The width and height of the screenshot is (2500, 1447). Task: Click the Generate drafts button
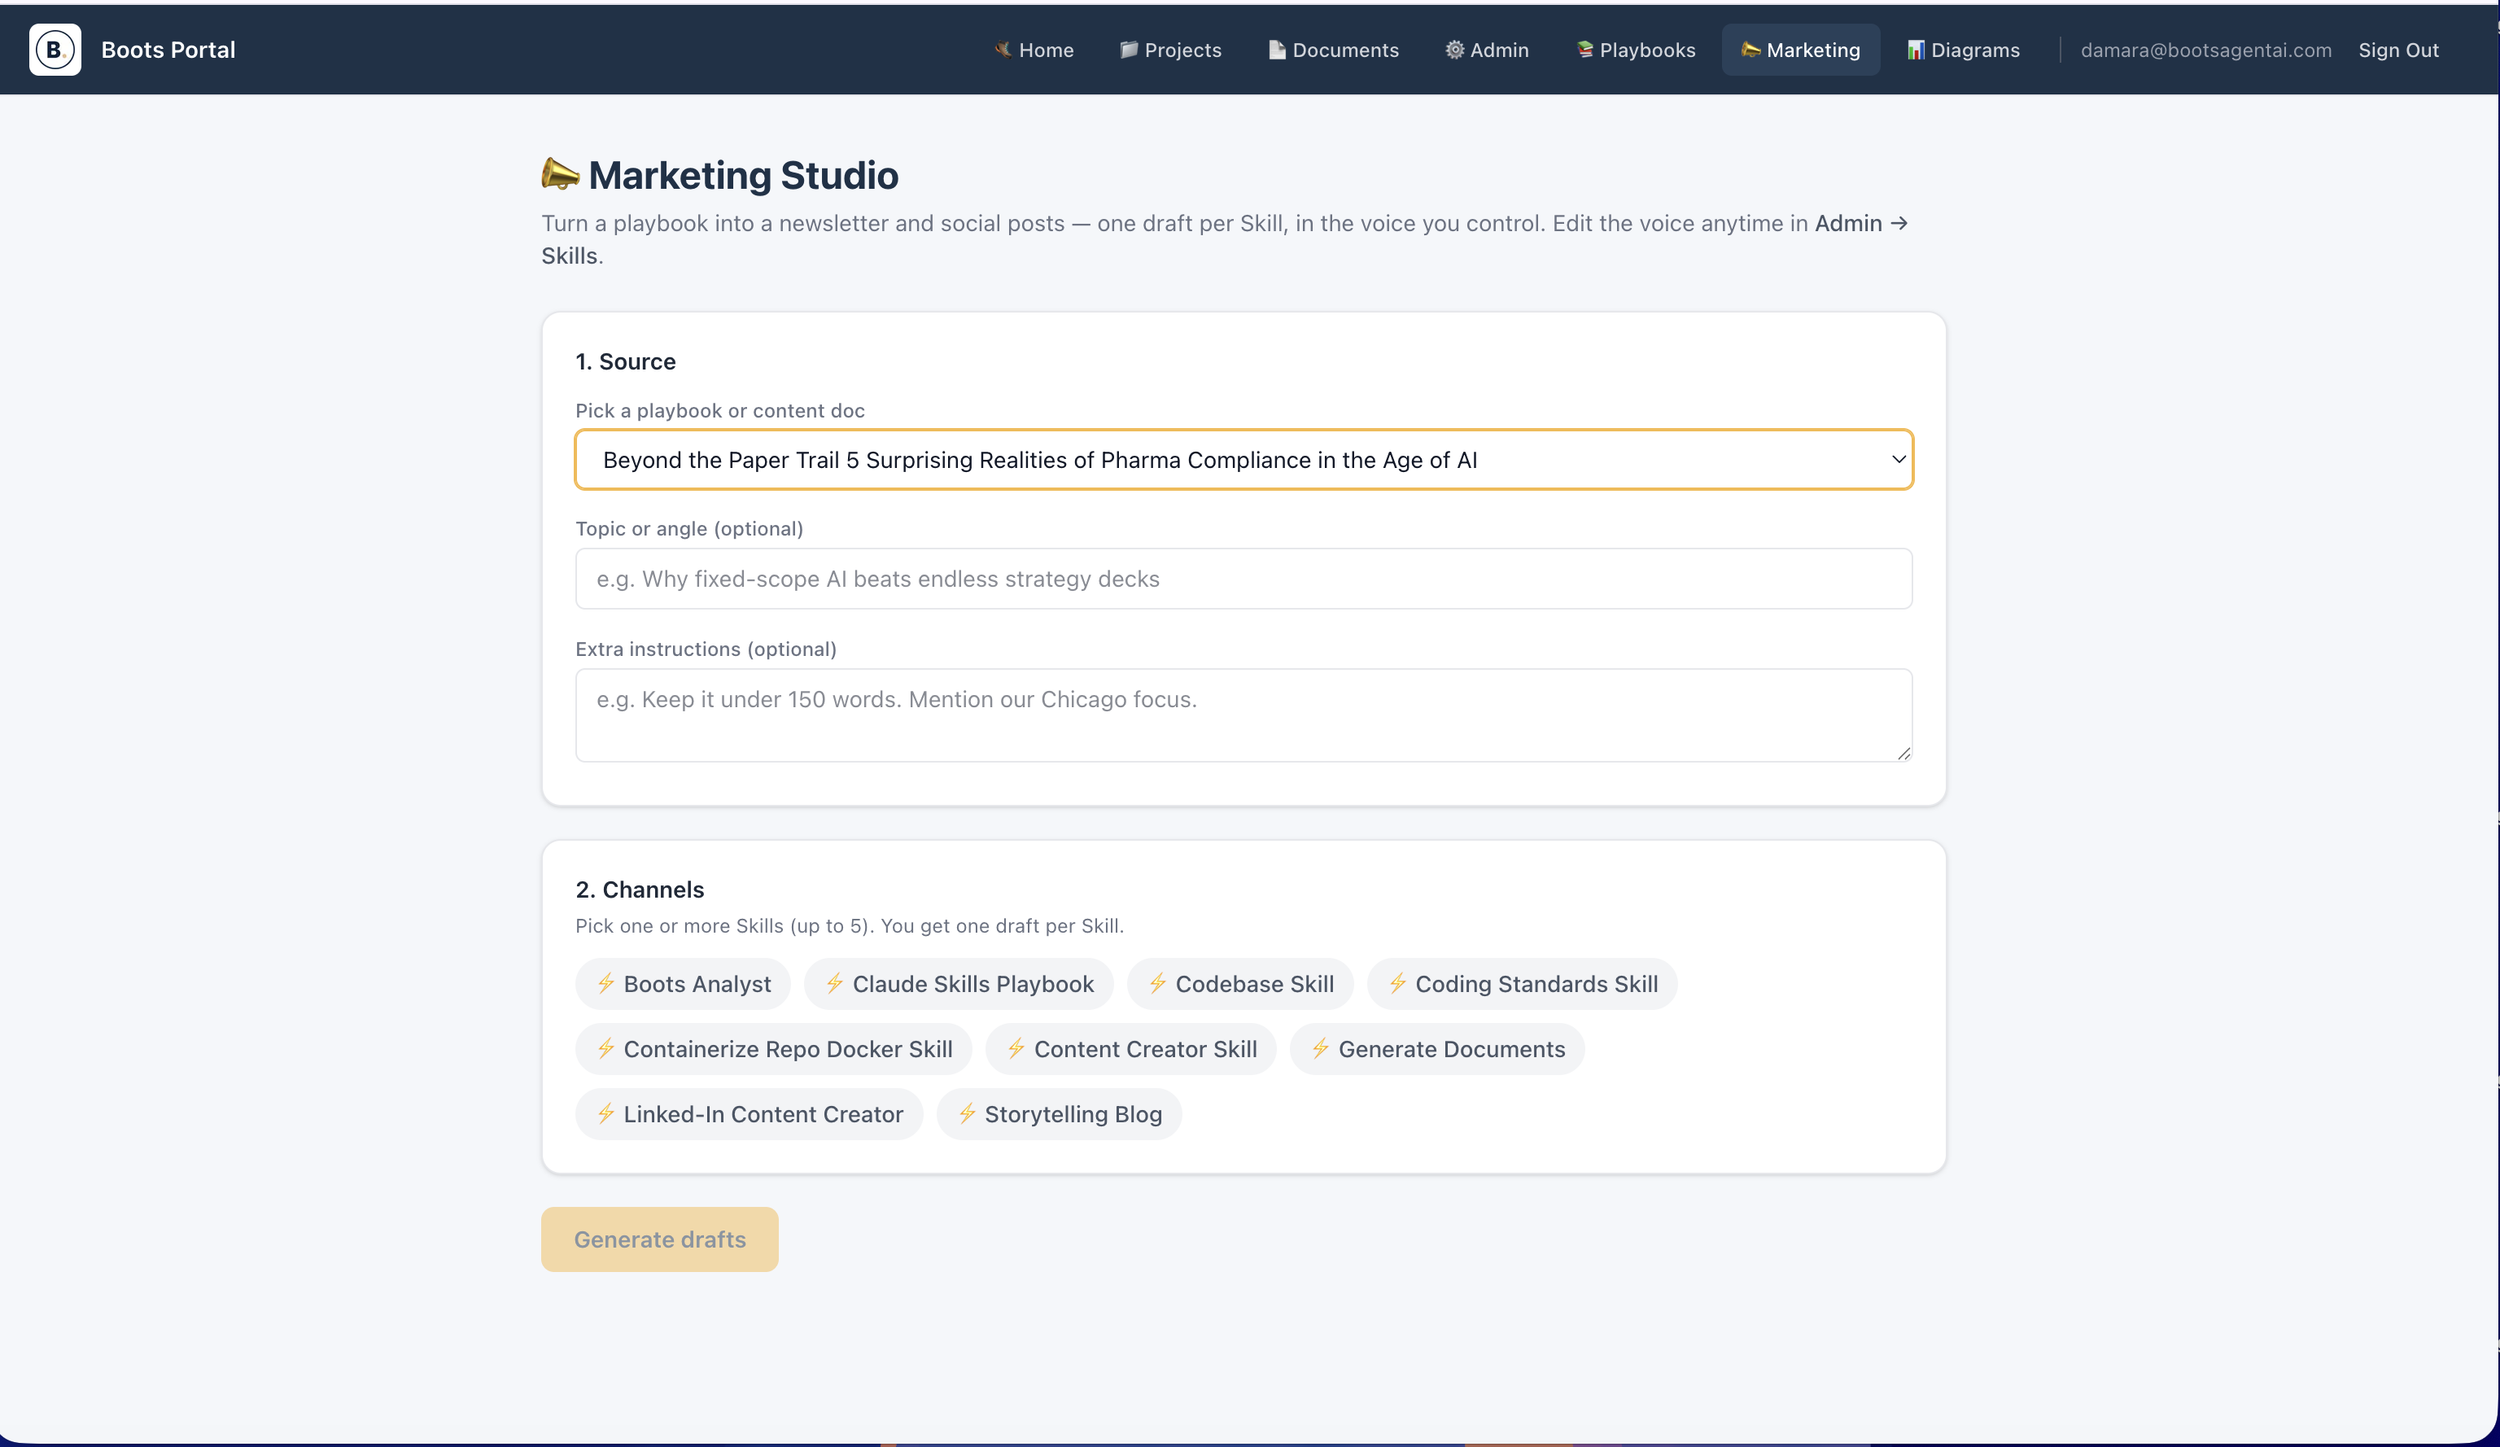pyautogui.click(x=660, y=1239)
